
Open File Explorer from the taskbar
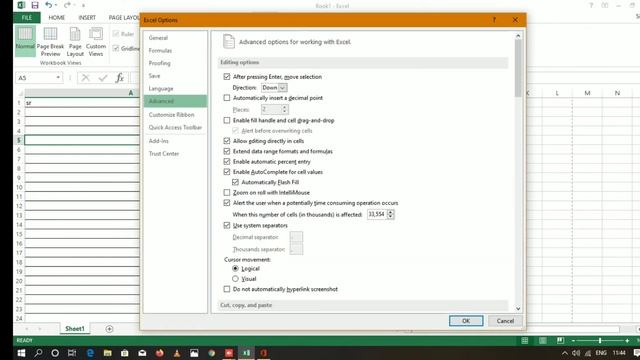[107, 353]
